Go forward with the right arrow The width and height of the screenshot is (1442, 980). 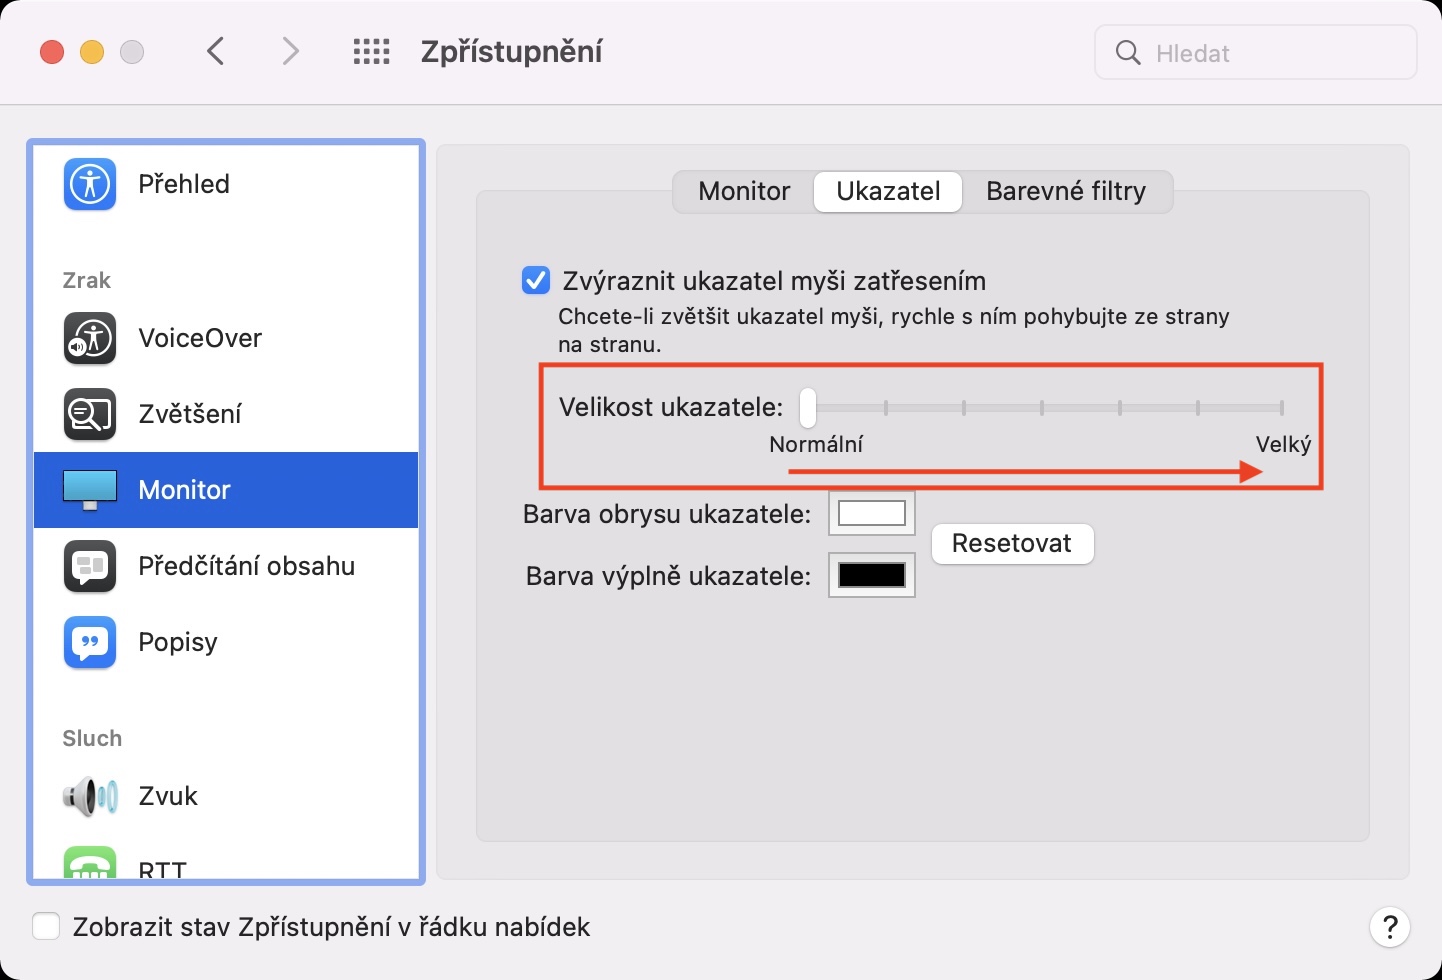coord(290,52)
